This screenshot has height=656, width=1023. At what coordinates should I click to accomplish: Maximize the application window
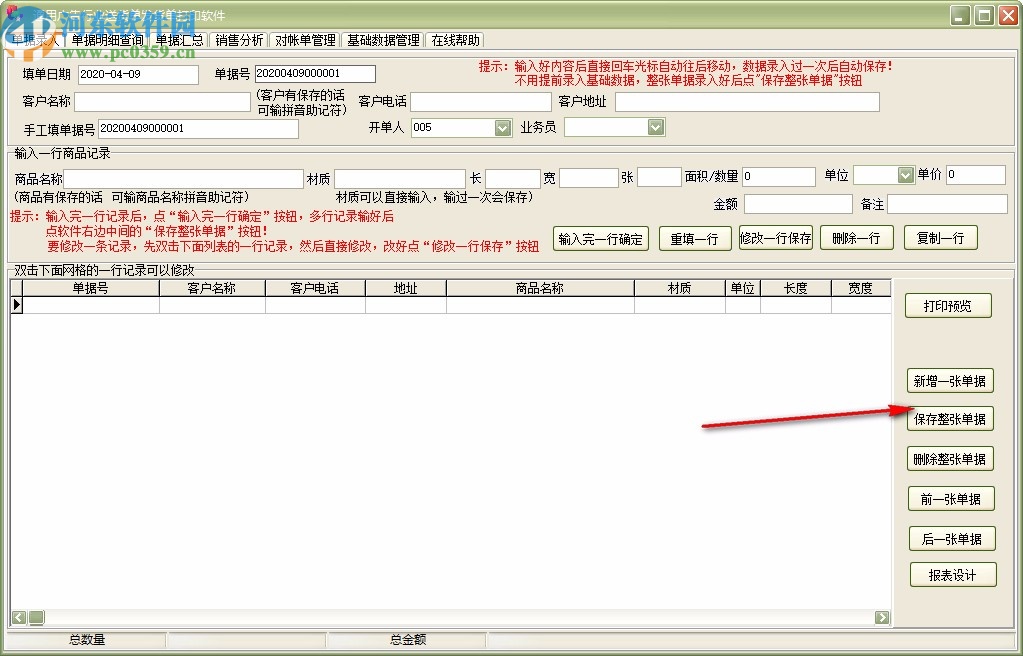tap(984, 15)
